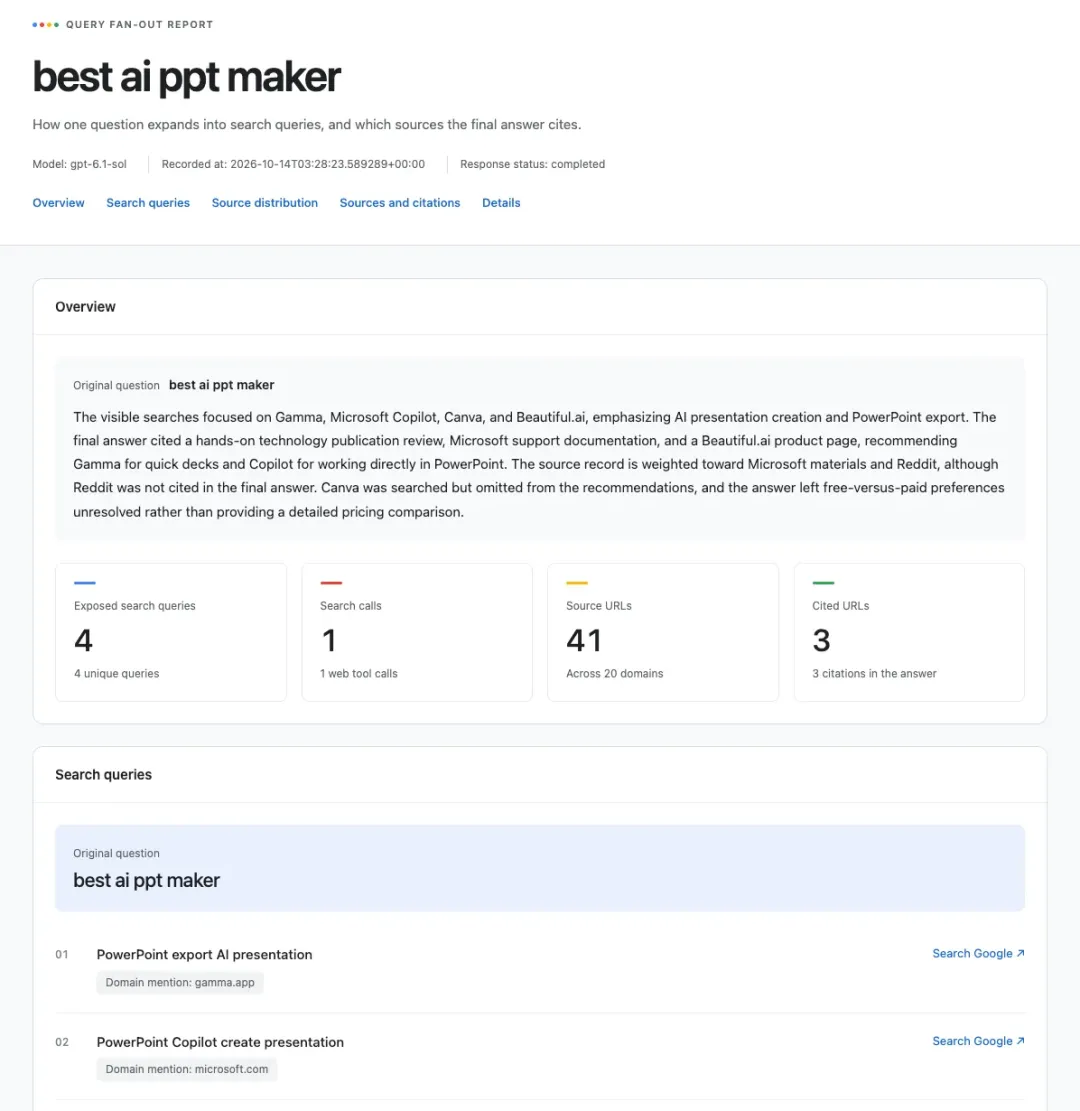The width and height of the screenshot is (1080, 1111).
Task: Open Source distribution nav link
Action: [x=264, y=203]
